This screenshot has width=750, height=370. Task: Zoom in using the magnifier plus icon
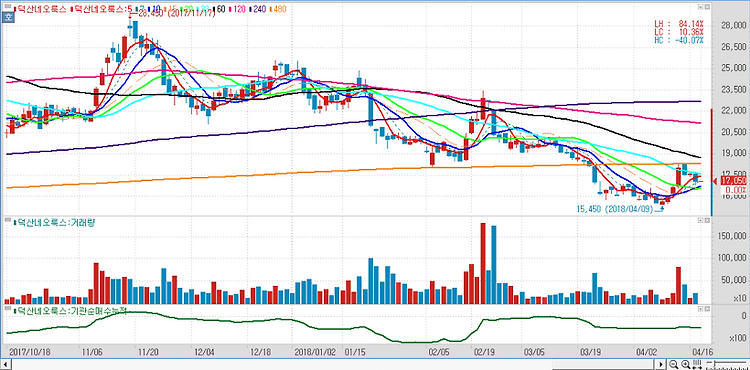[685, 364]
